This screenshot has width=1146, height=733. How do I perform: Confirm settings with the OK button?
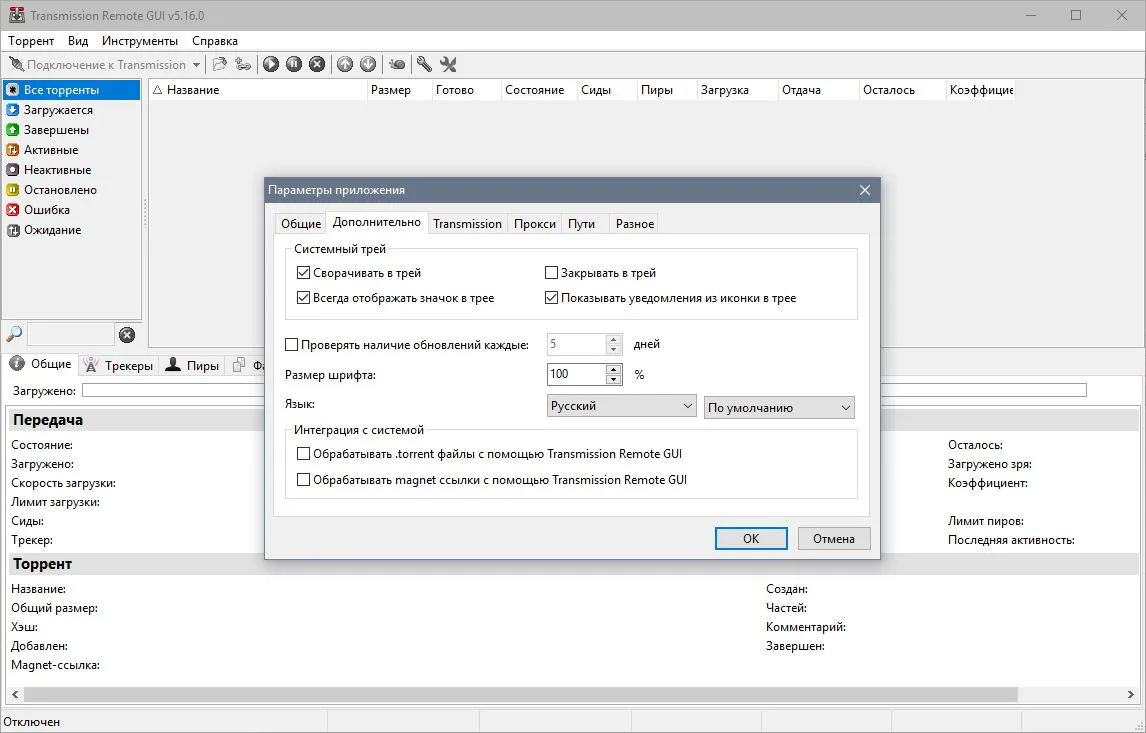[751, 539]
